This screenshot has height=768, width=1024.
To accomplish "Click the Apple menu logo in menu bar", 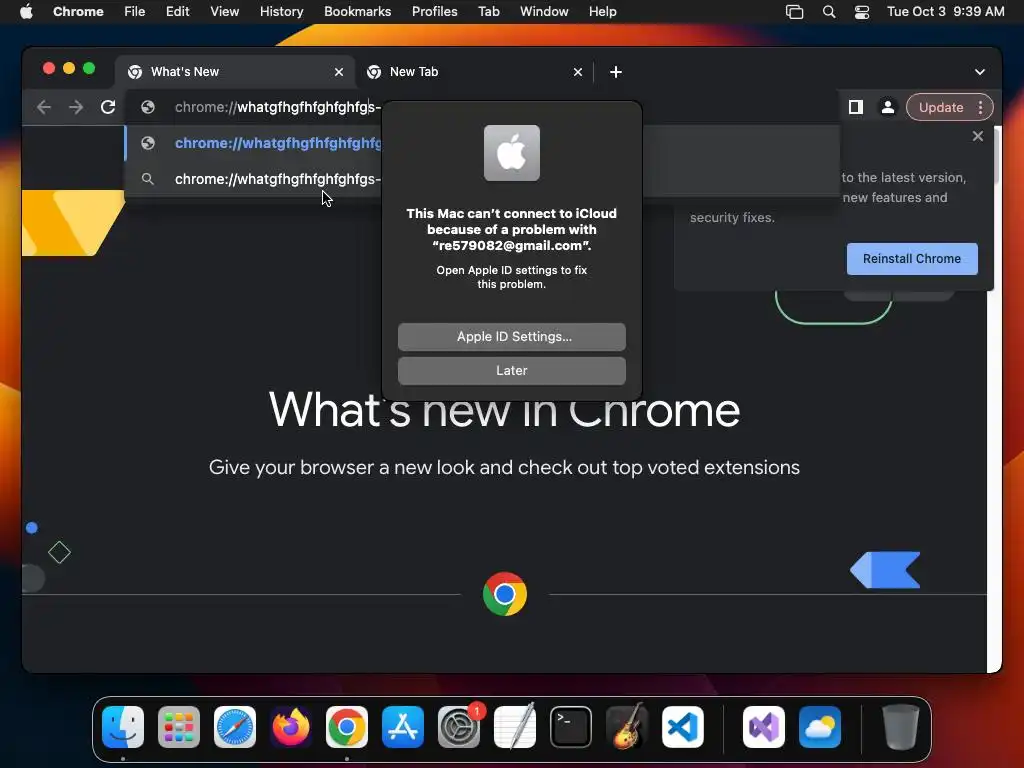I will [26, 11].
